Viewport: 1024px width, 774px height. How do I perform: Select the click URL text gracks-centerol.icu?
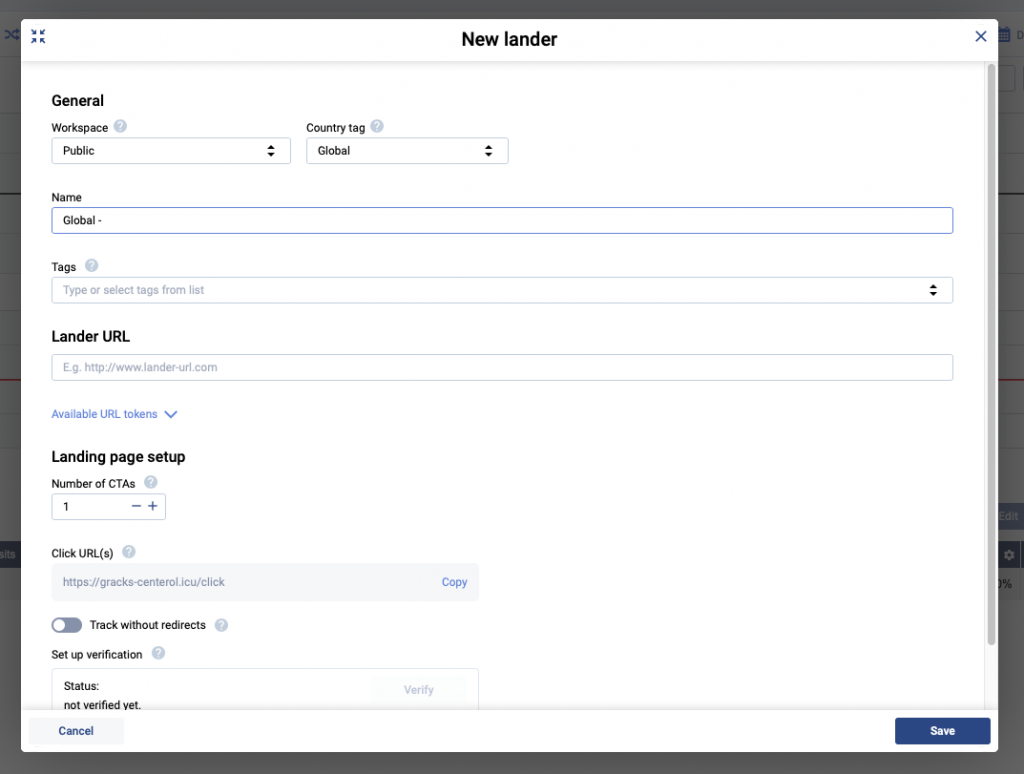coord(144,582)
